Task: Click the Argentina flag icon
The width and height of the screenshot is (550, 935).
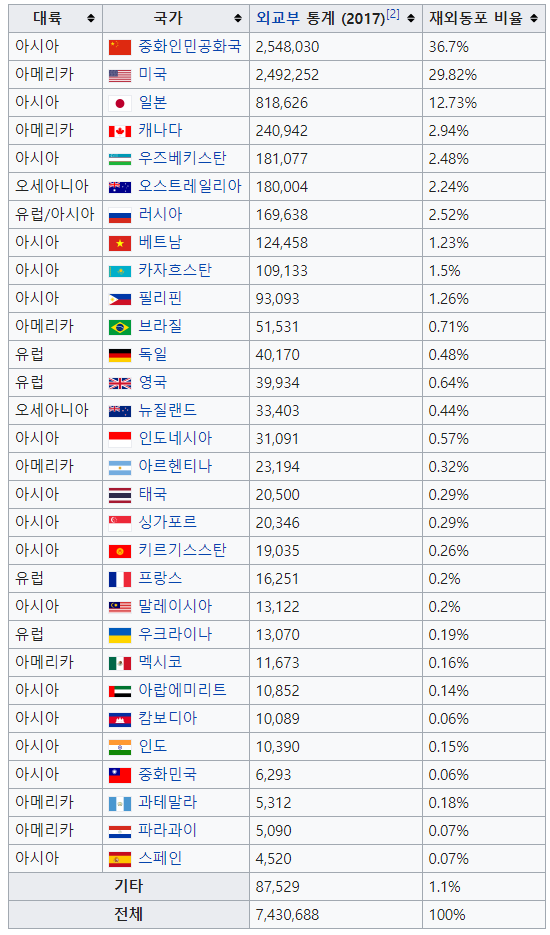Action: tap(120, 467)
